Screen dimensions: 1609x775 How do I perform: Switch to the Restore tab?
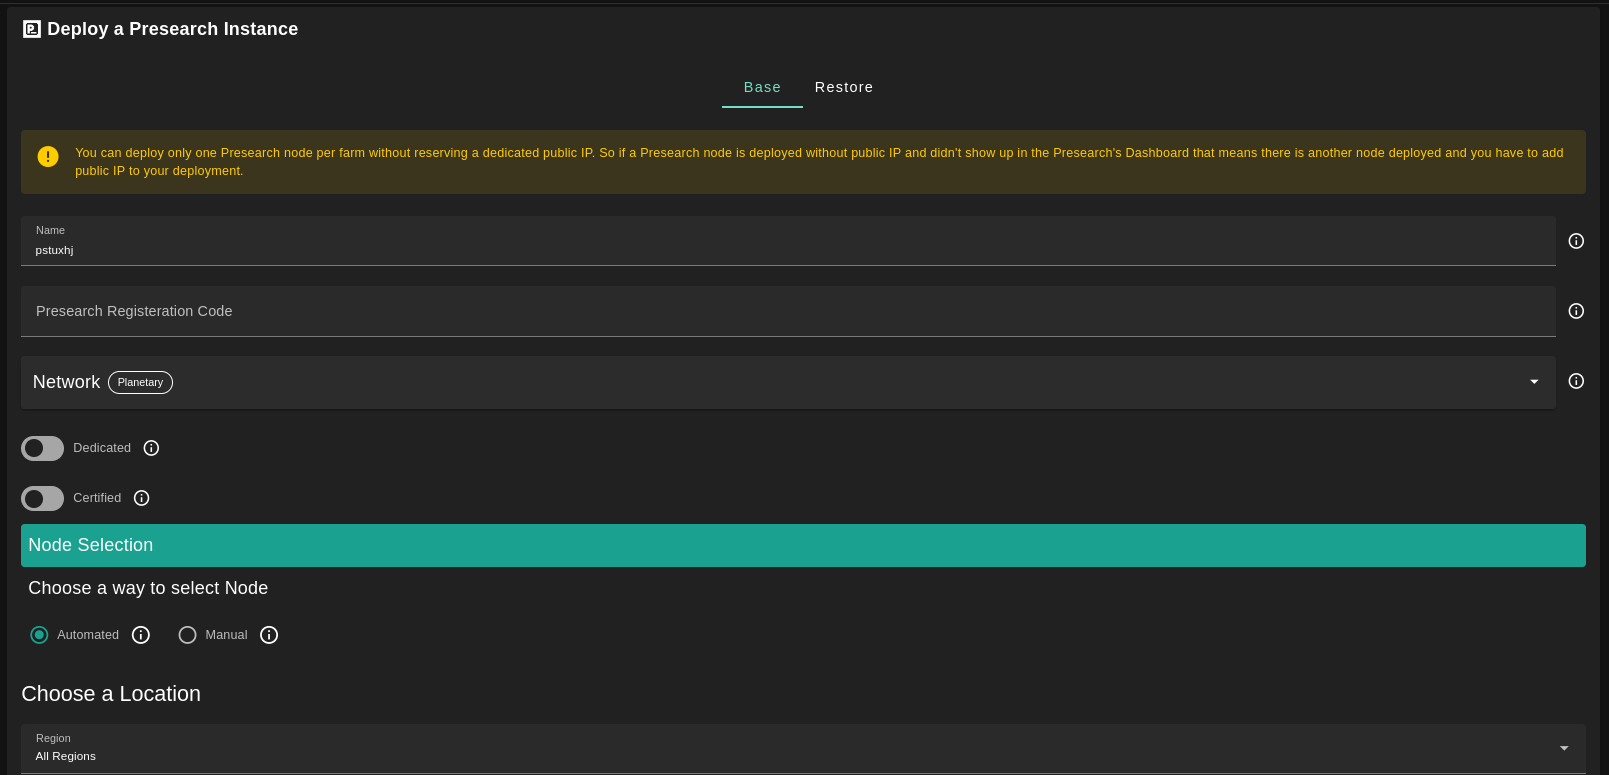(843, 87)
